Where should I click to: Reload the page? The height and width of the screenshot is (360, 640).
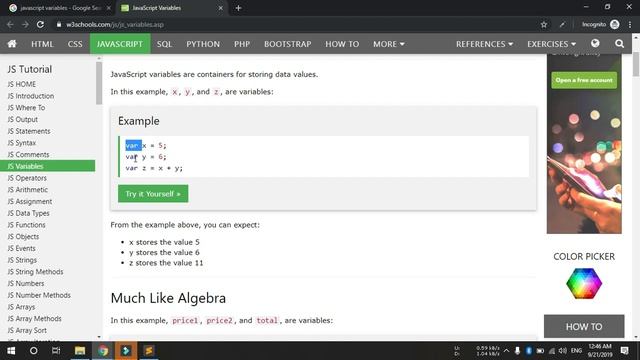pos(40,24)
